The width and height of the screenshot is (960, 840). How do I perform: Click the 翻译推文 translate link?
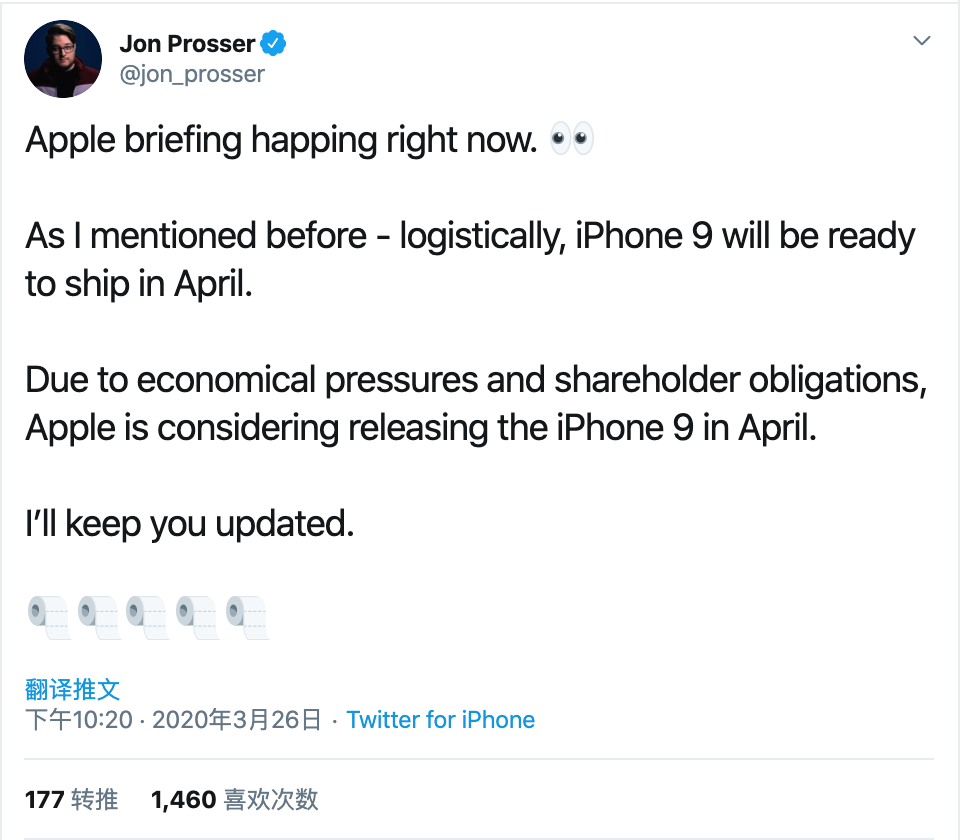(x=70, y=690)
